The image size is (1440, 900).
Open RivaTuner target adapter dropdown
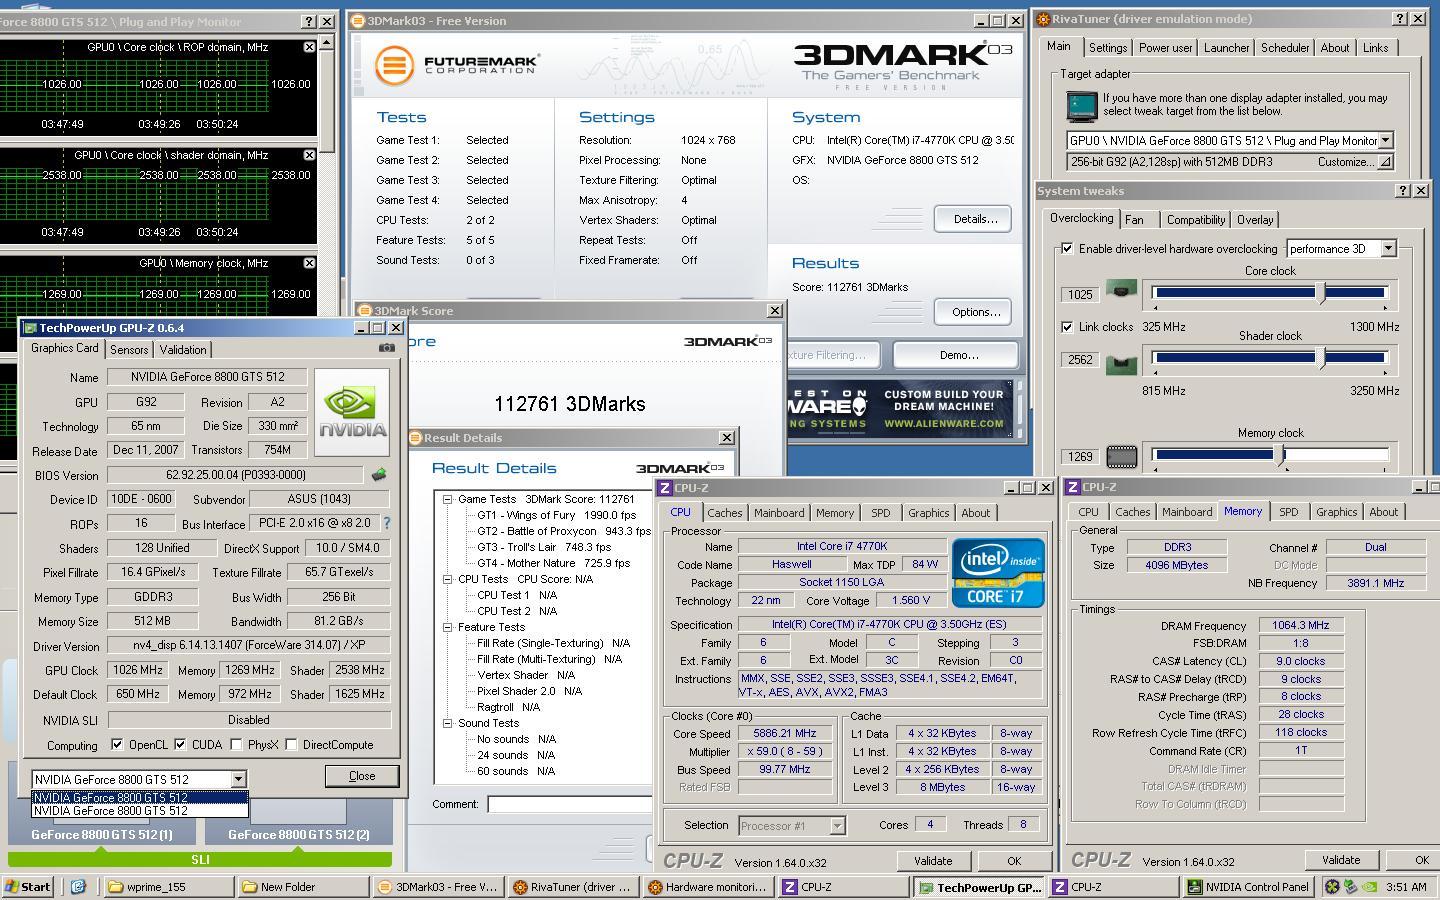(1385, 140)
